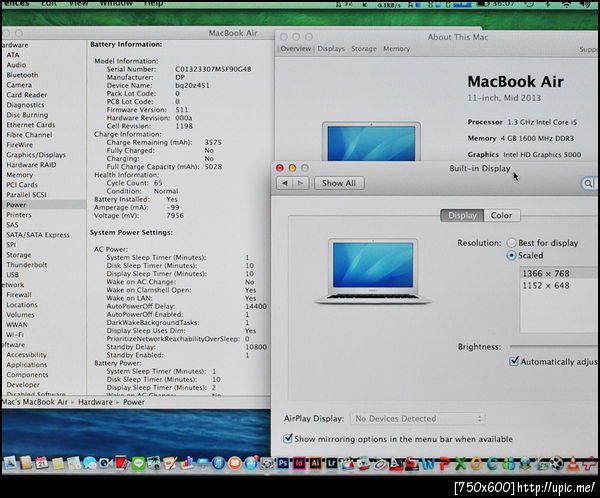The height and width of the screenshot is (498, 600).
Task: Go forward with the right arrow button
Action: point(300,183)
